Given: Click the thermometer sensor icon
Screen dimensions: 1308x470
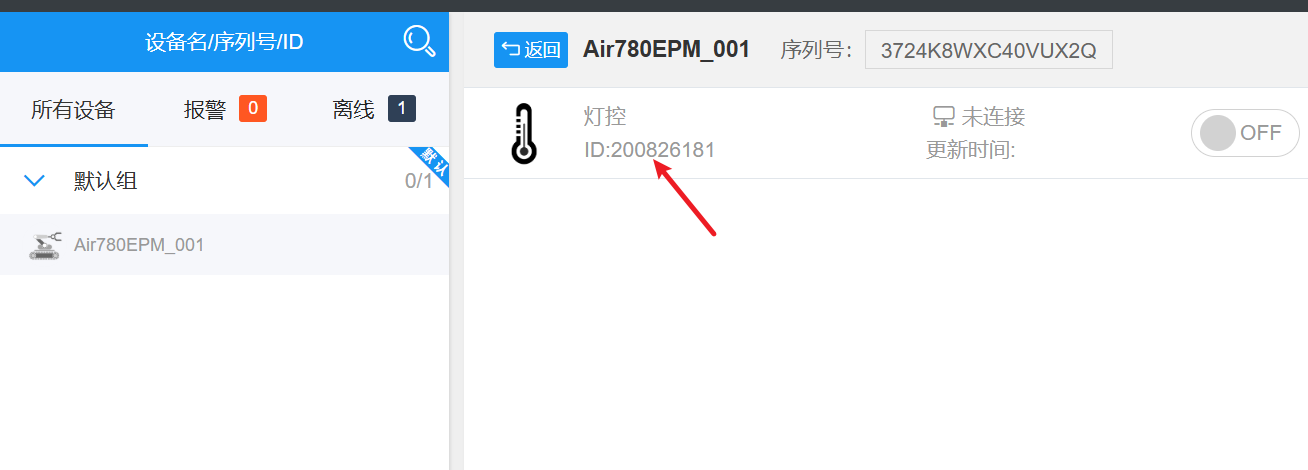Looking at the screenshot, I should (x=523, y=133).
